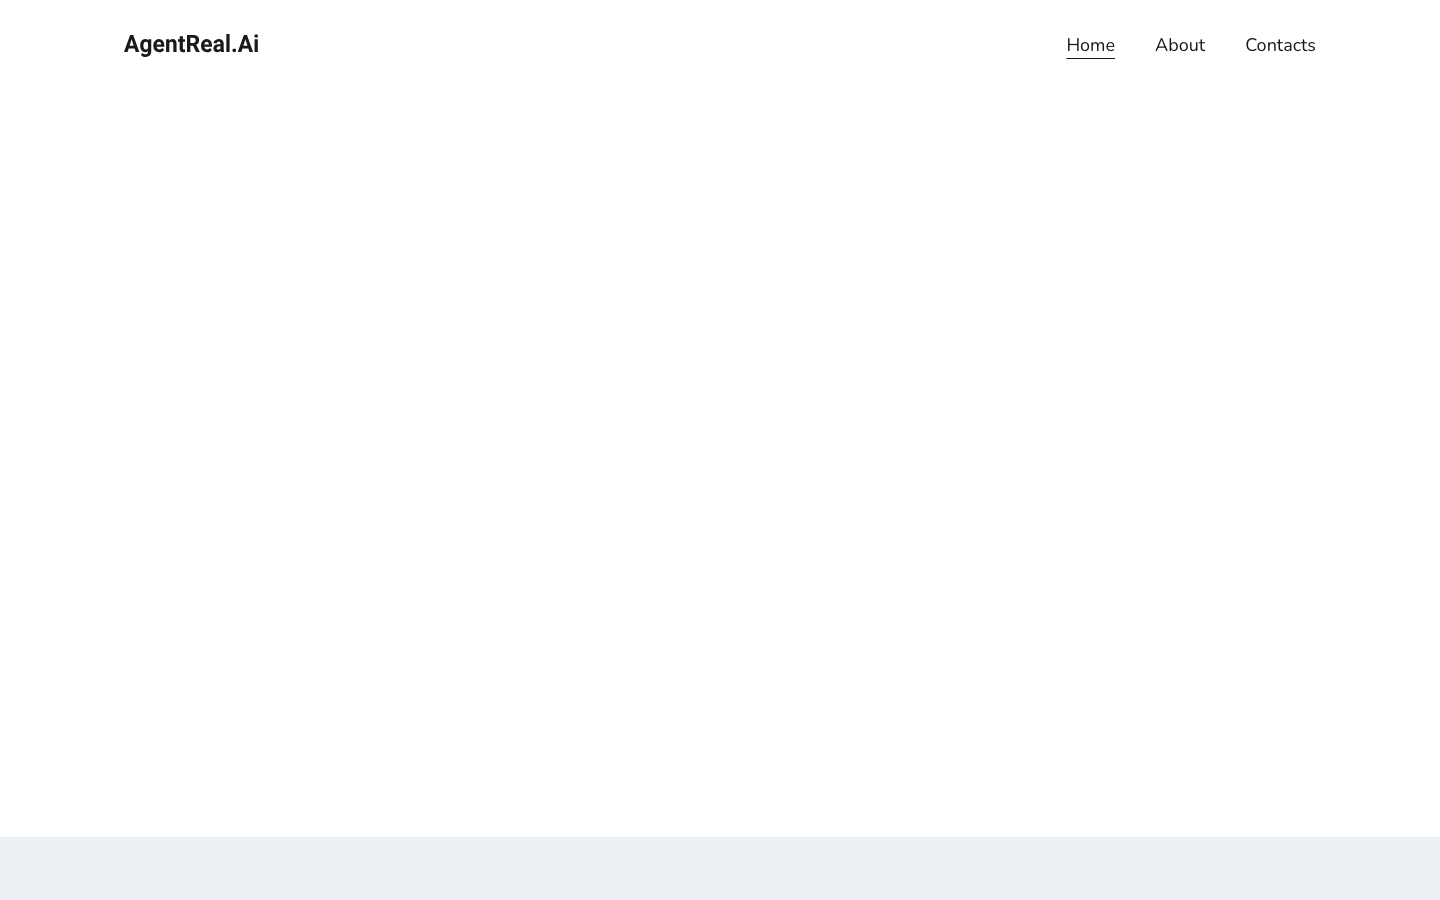
Task: Go to the About page
Action: pos(1180,45)
